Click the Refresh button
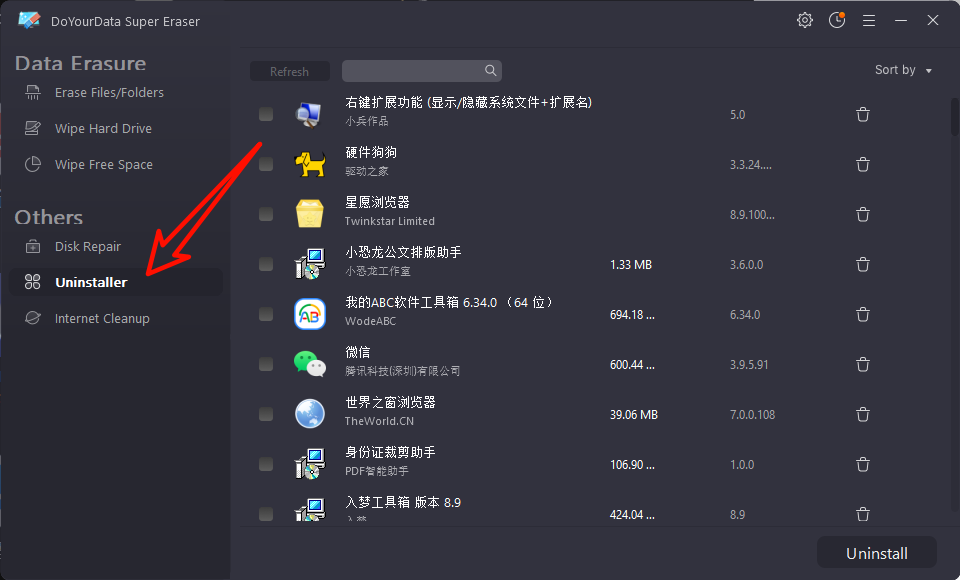960x580 pixels. (290, 71)
